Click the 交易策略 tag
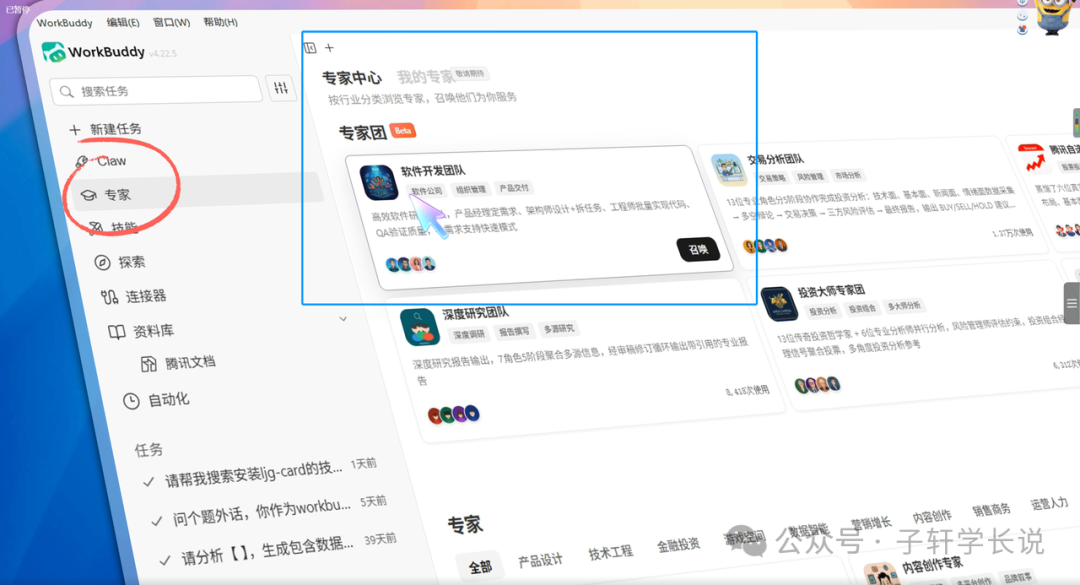This screenshot has width=1080, height=585. 772,178
